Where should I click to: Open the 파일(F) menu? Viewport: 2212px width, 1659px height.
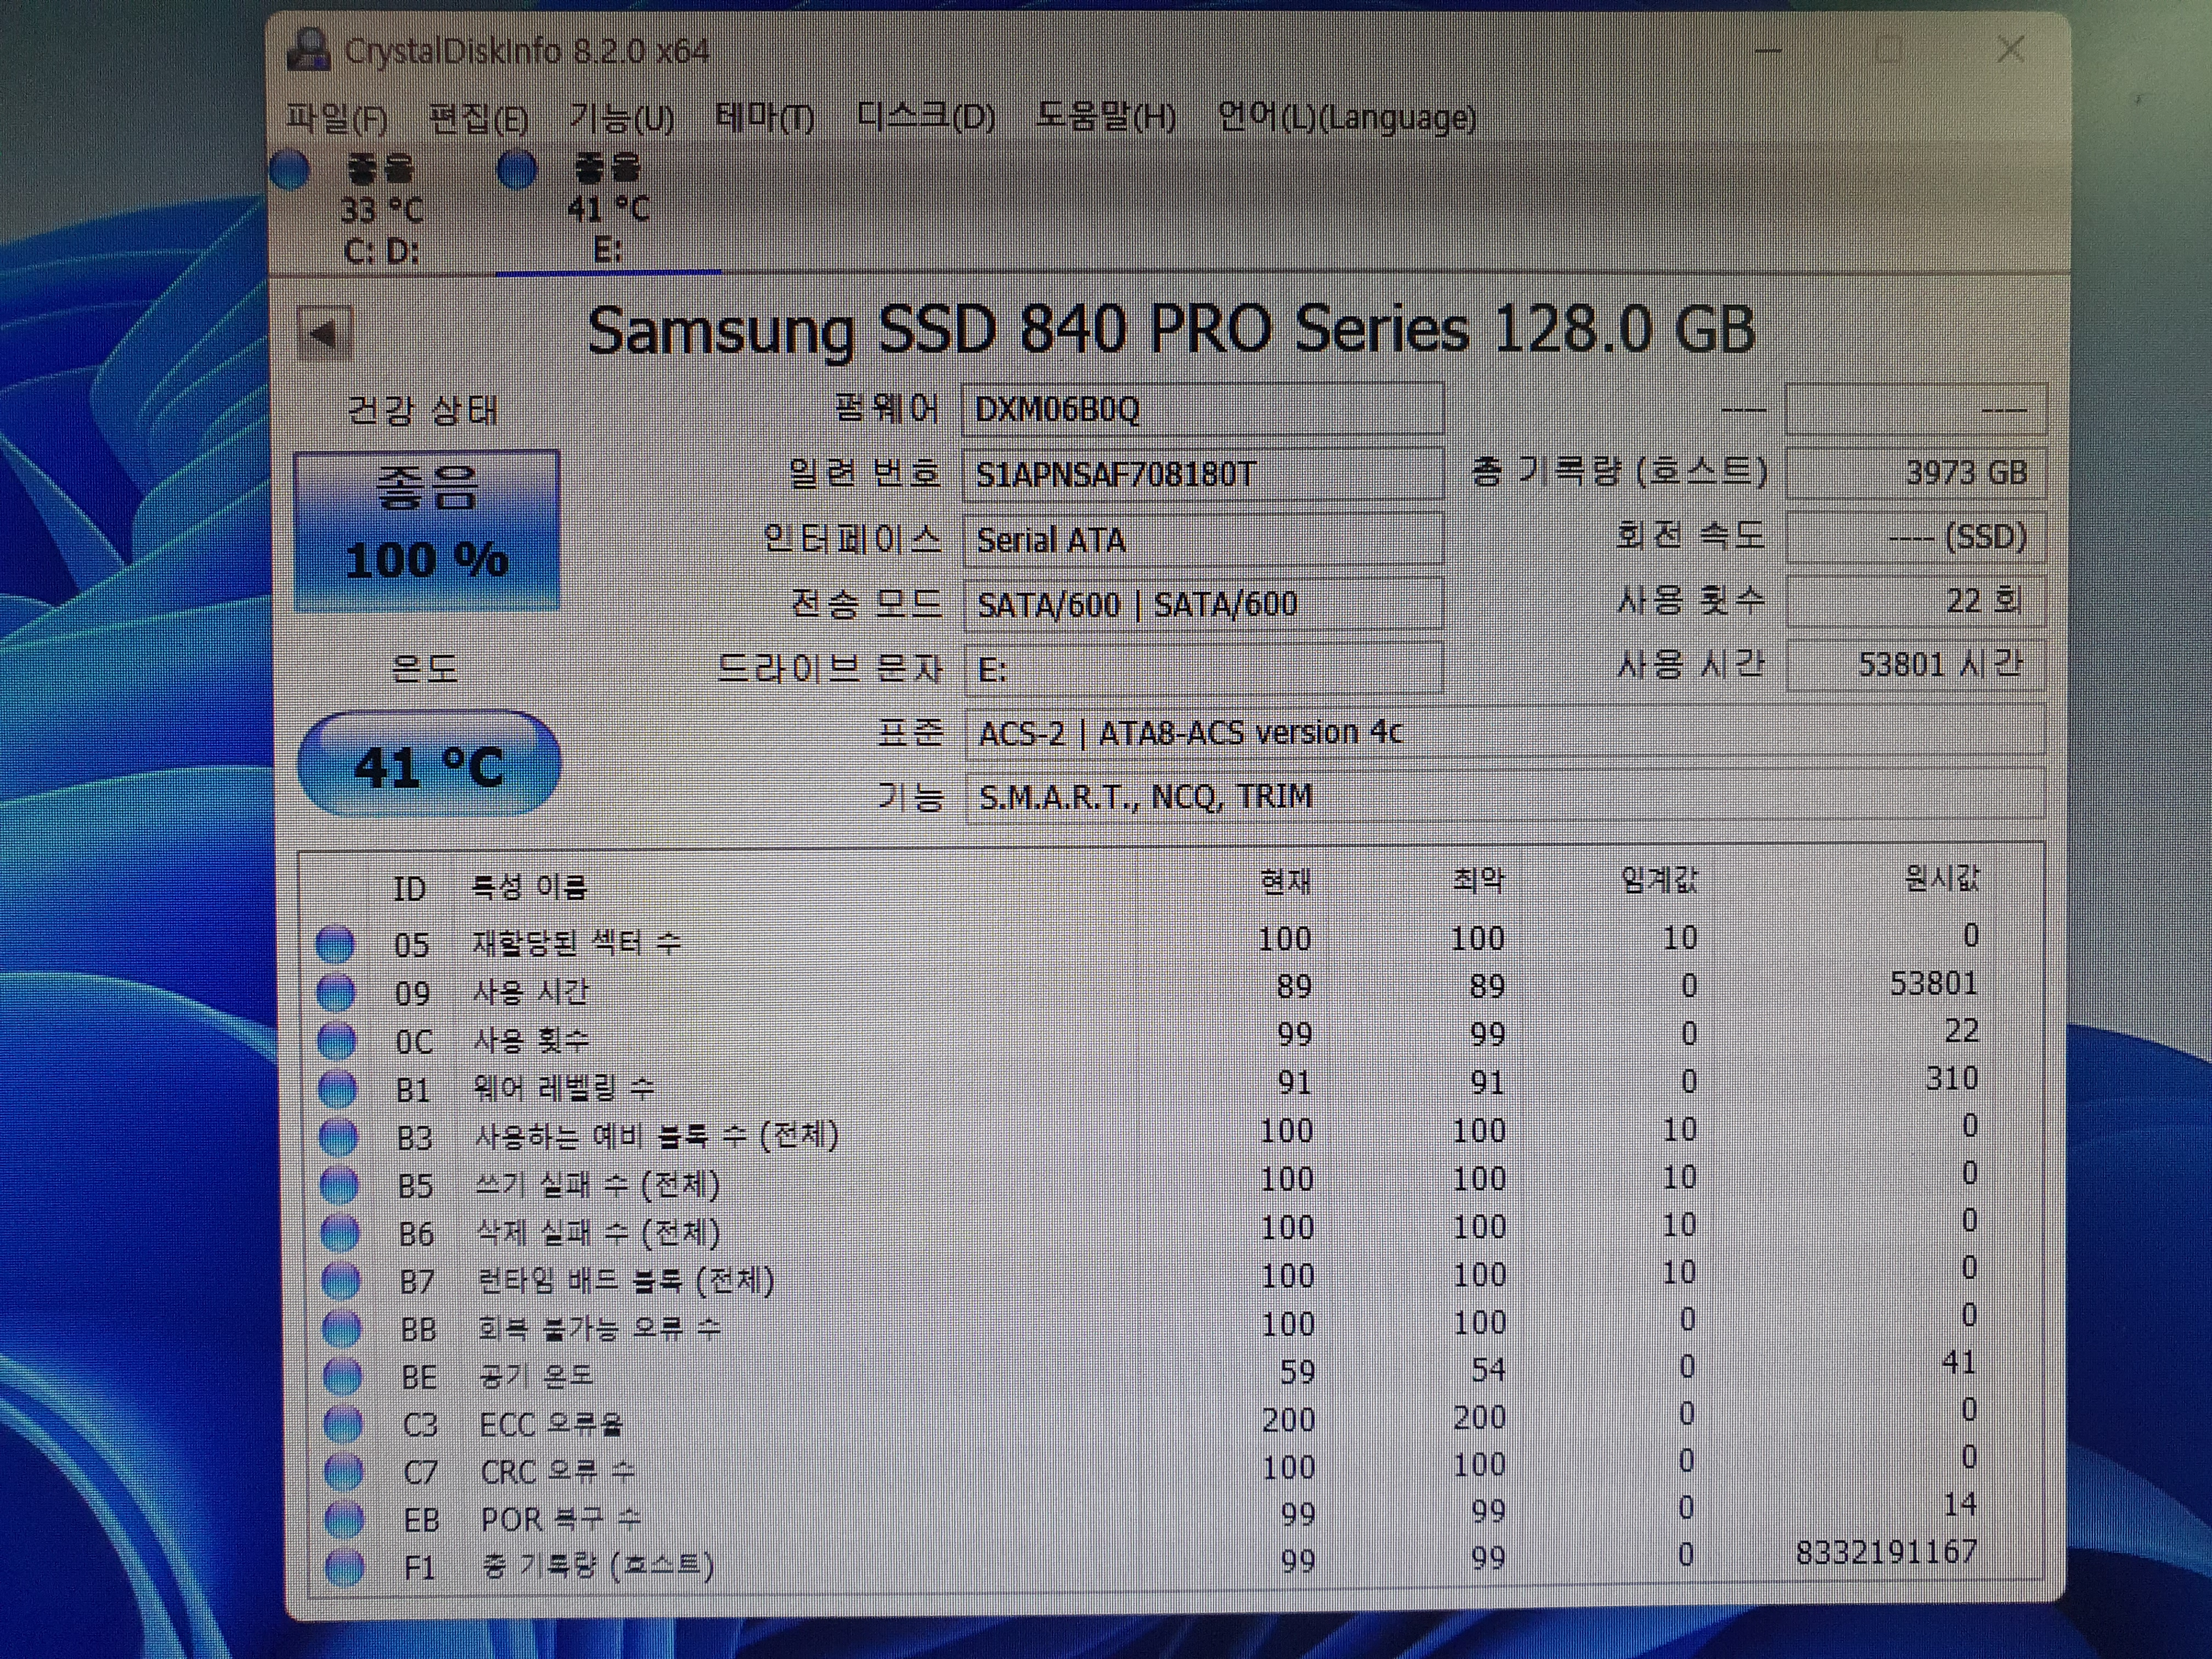tap(337, 119)
